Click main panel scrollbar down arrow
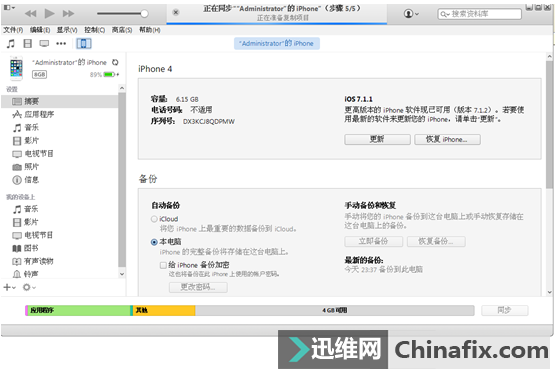 pos(549,292)
